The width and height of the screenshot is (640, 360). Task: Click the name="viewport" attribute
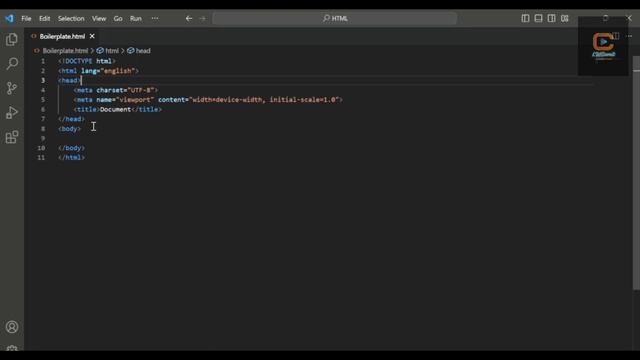(125, 100)
